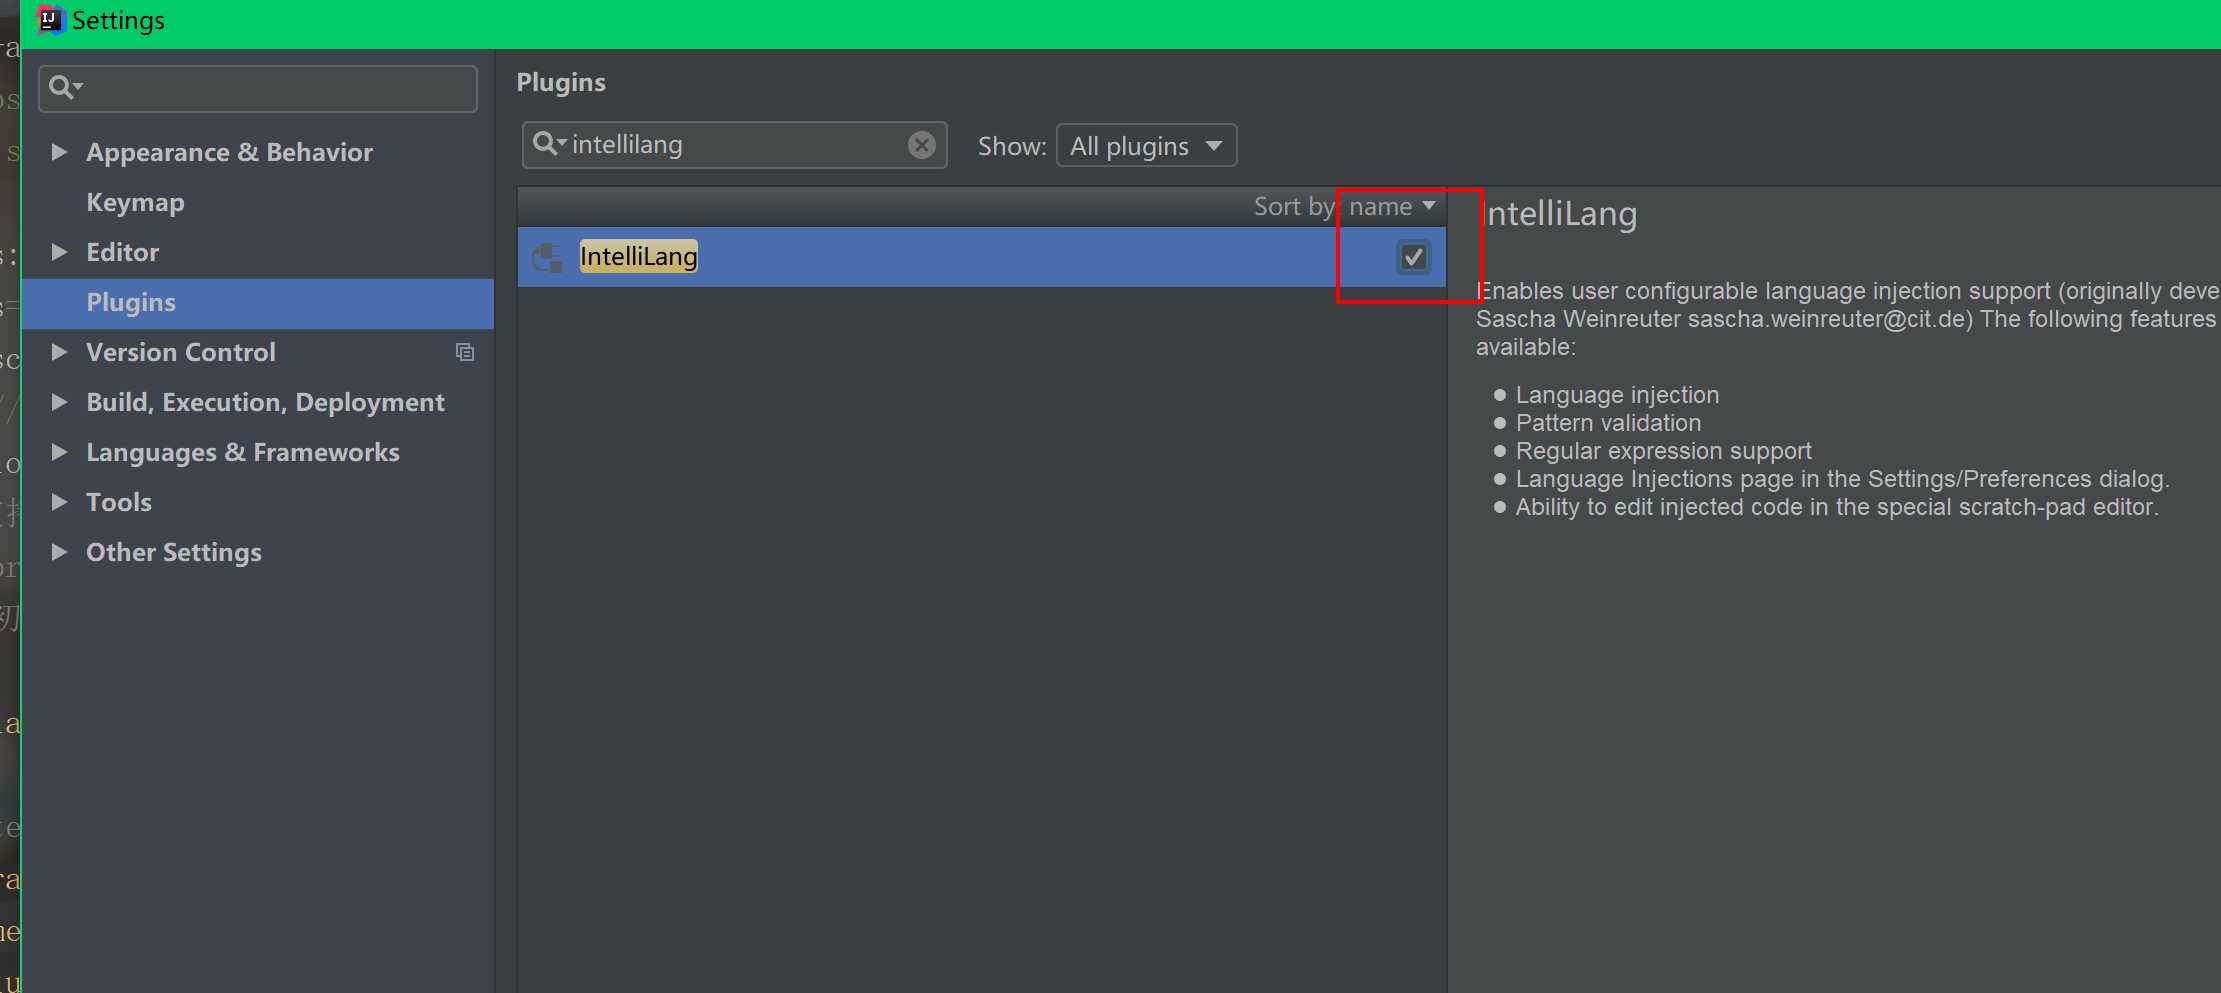Clear the intellilang plugin search text
This screenshot has width=2221, height=993.
pyautogui.click(x=921, y=145)
